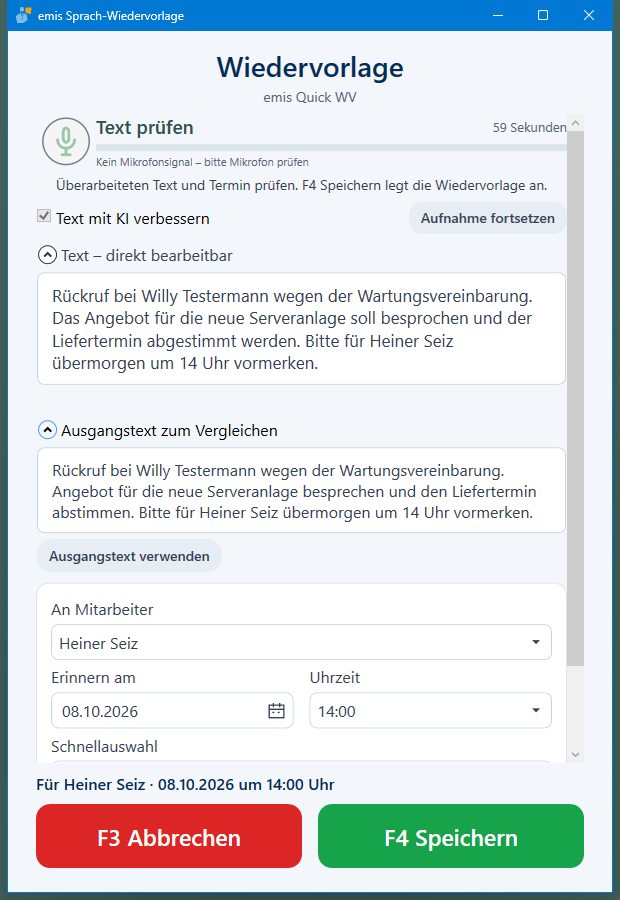
Task: Click the emis app icon in title bar
Action: (24, 15)
